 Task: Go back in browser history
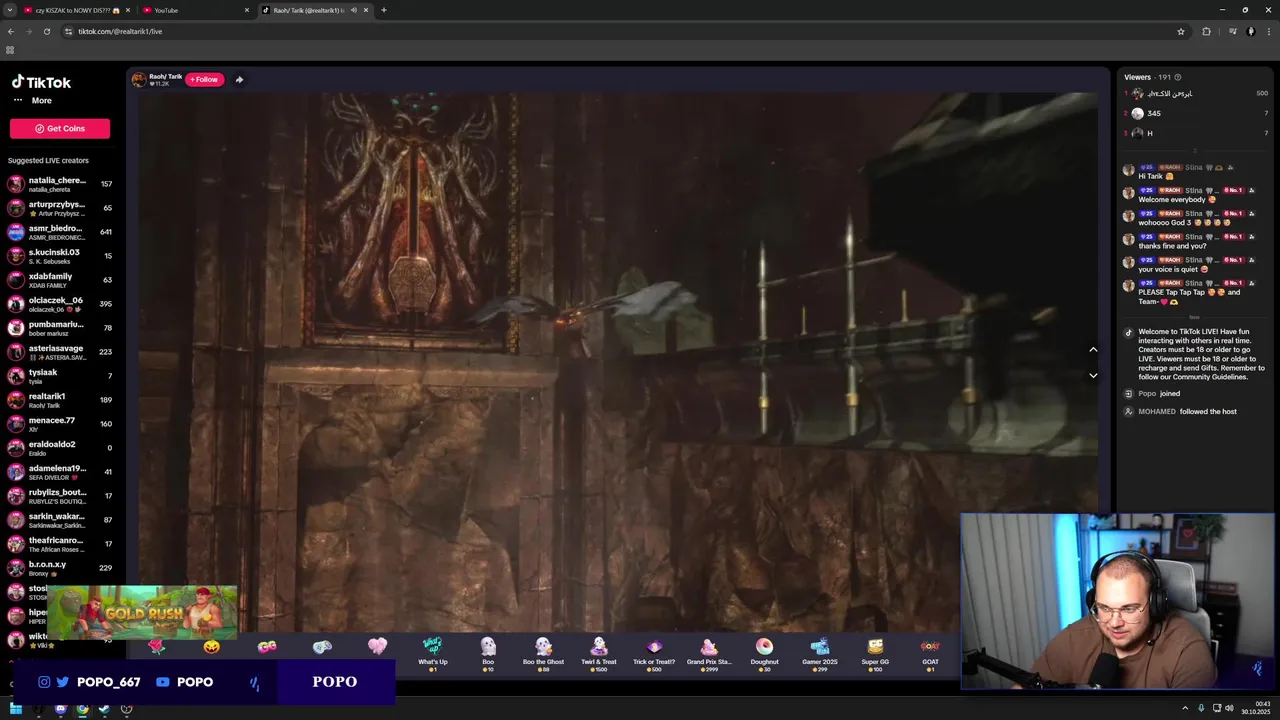[11, 31]
